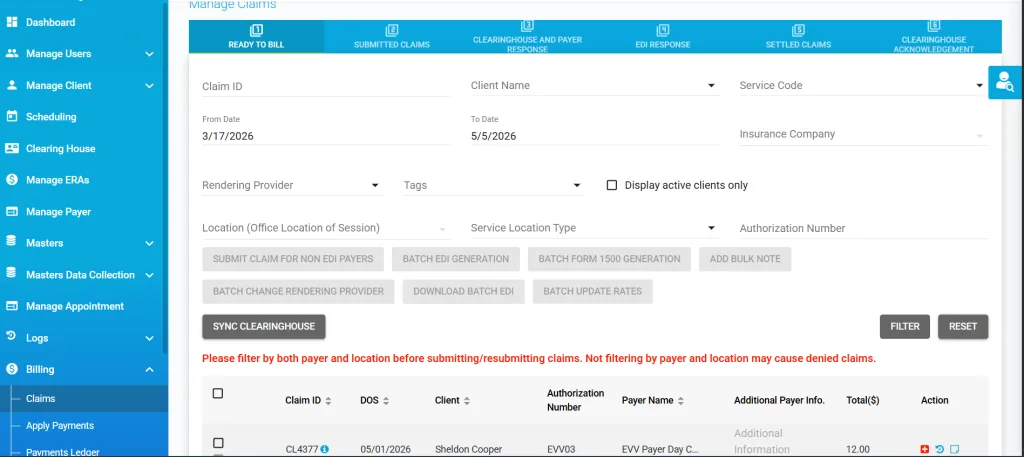
Task: Click the Scheduling calendar icon
Action: click(11, 117)
